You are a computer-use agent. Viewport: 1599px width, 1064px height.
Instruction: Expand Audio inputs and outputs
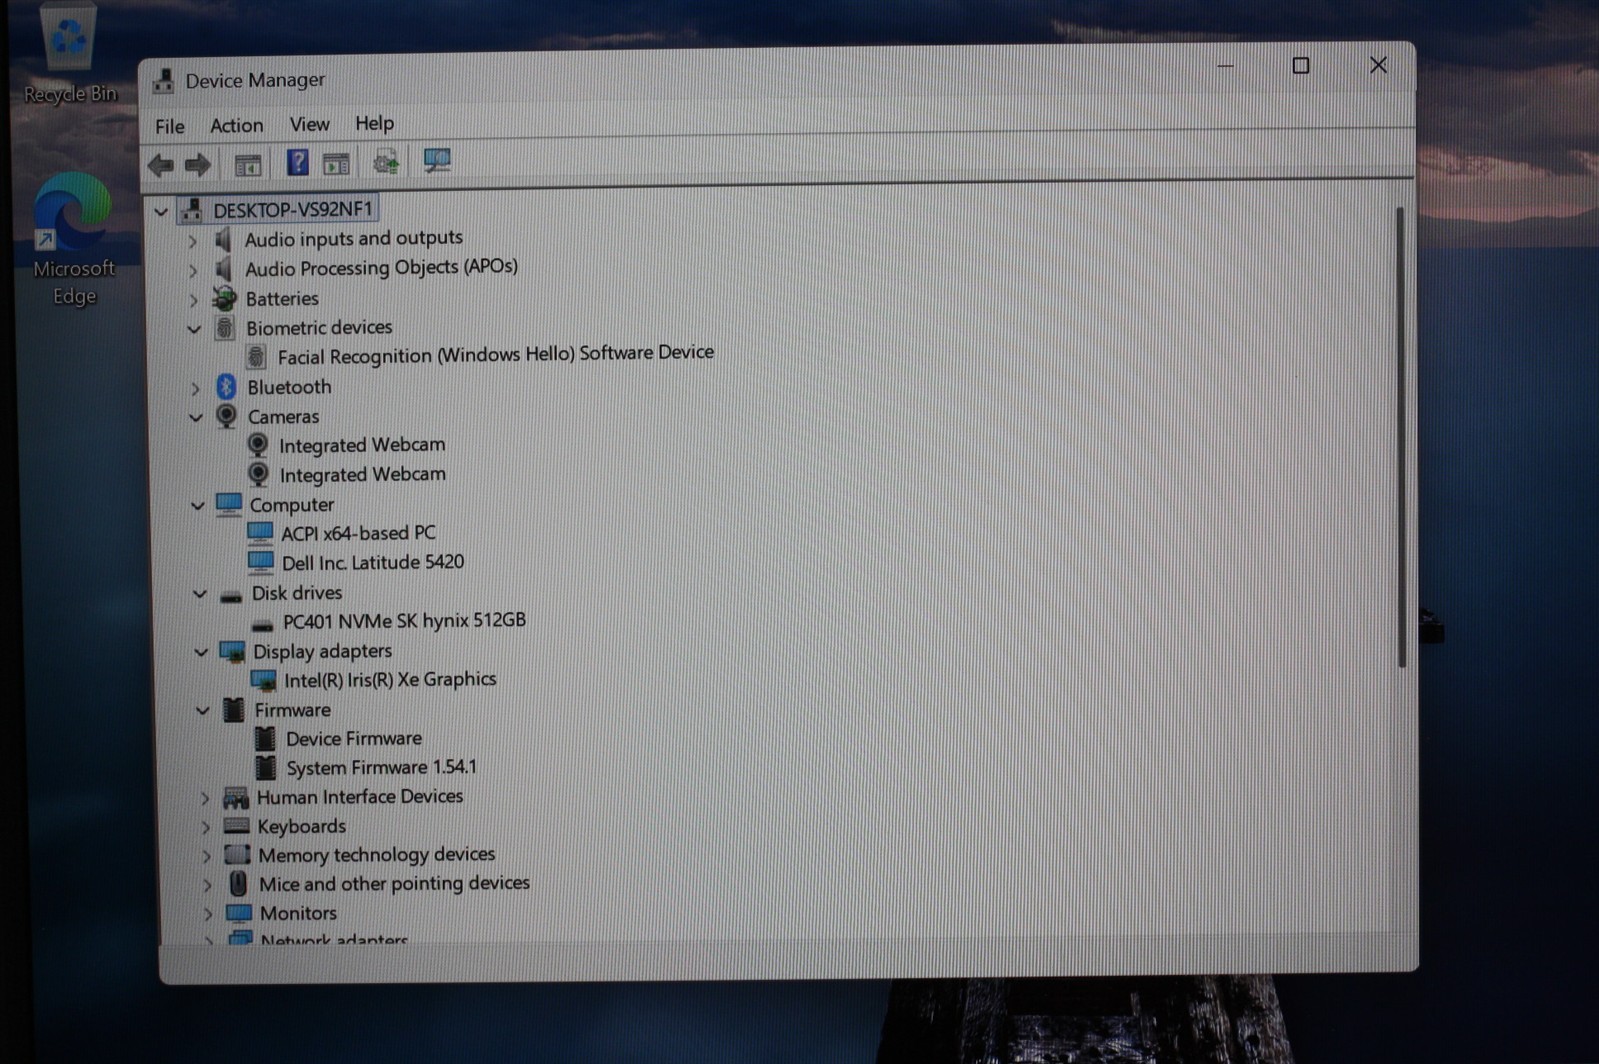(192, 241)
